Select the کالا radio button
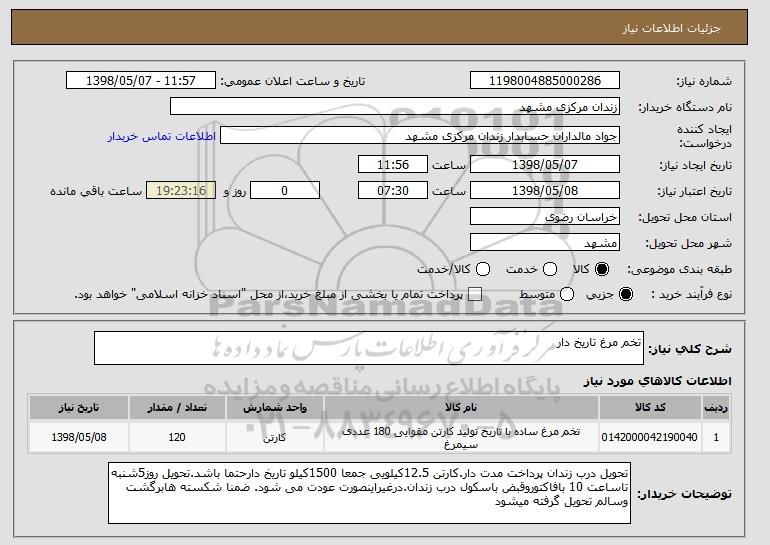The height and width of the screenshot is (545, 770). point(602,269)
